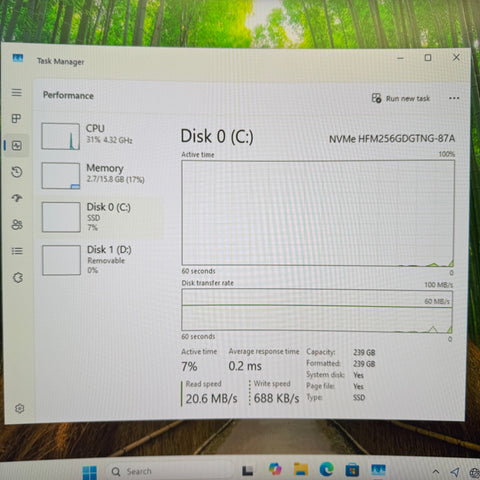Screen dimensions: 480x480
Task: Click Task Manager icon in the taskbar
Action: click(x=378, y=470)
